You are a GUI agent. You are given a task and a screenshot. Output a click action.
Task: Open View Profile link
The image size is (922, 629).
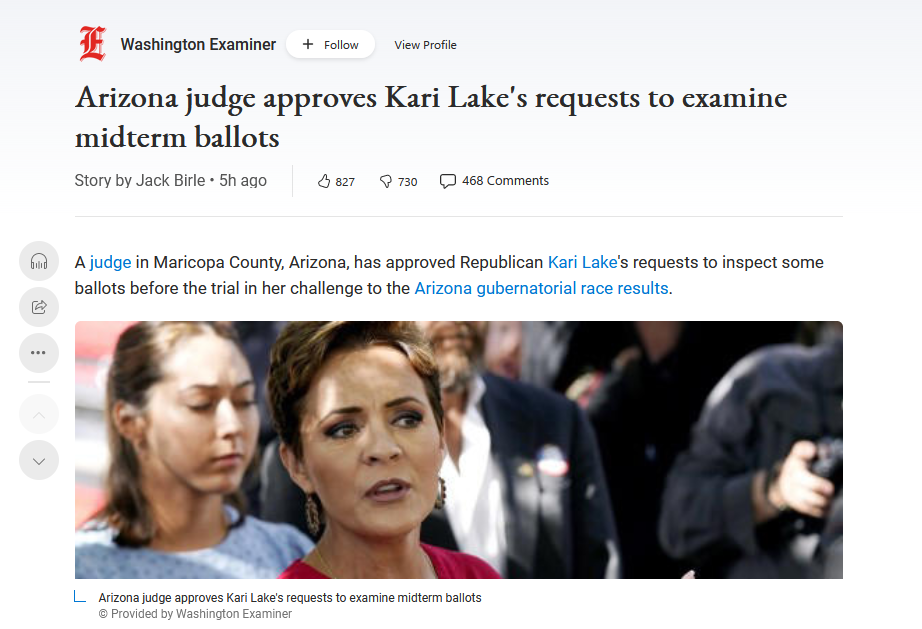coord(425,45)
